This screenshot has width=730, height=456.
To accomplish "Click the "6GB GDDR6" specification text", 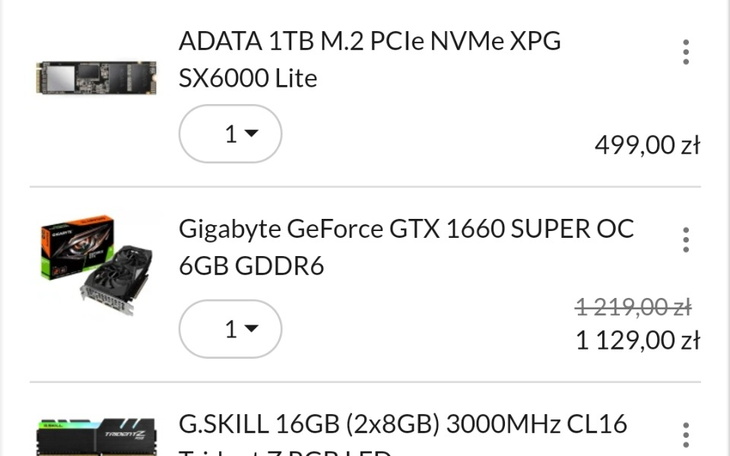I will pos(251,266).
